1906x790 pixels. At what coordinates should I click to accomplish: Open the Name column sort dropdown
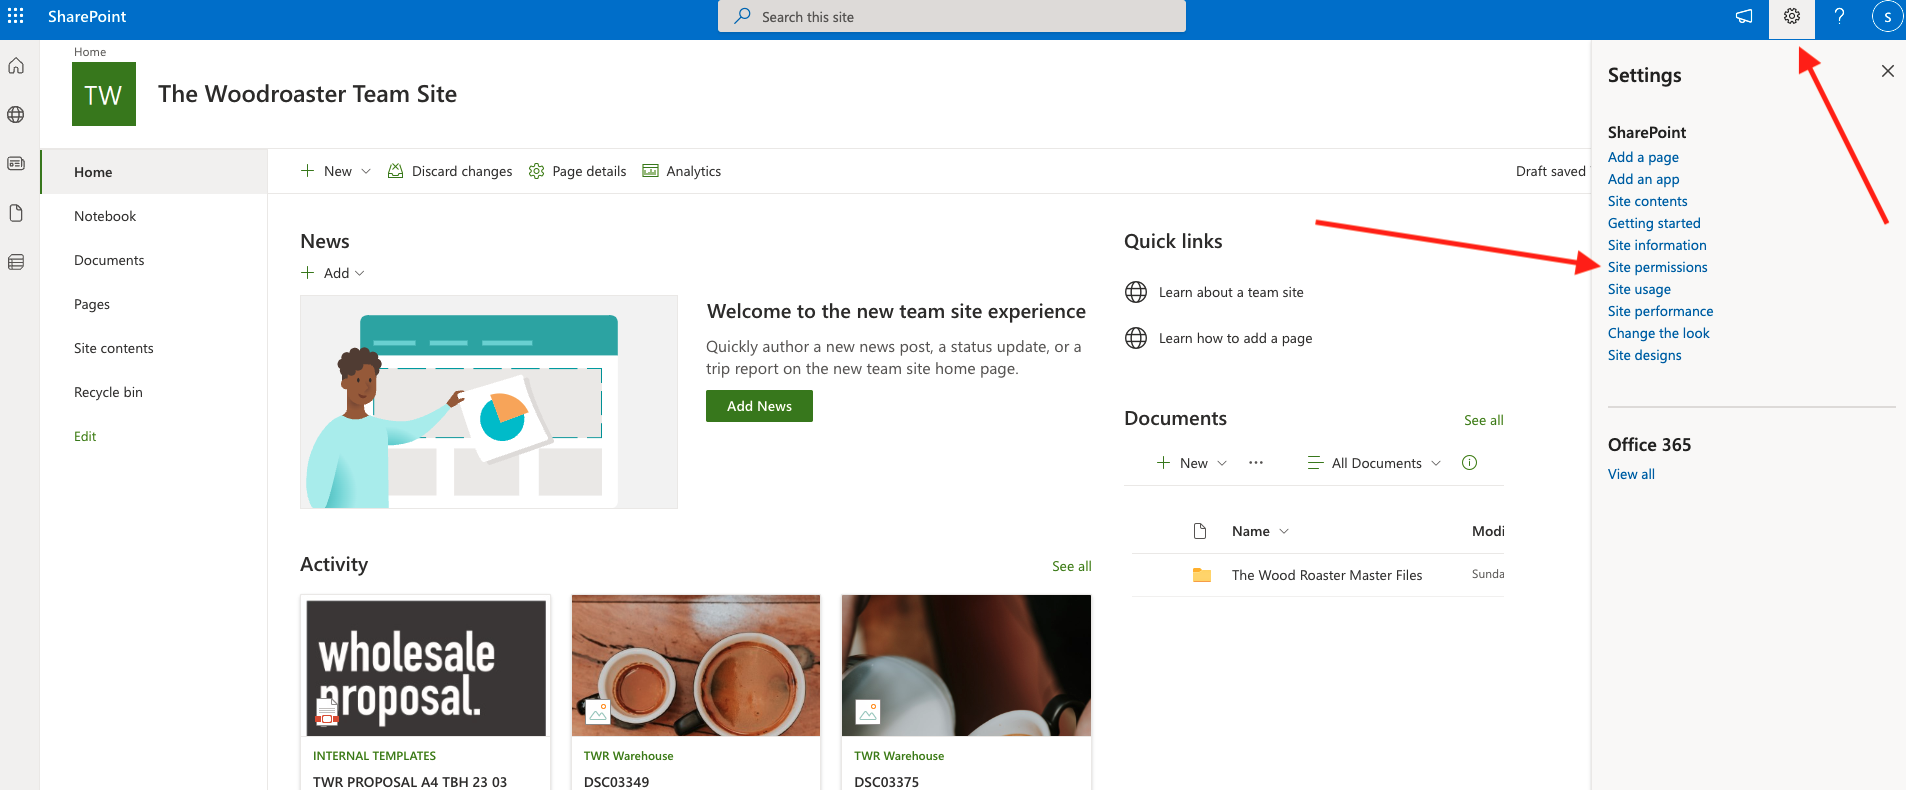[x=1284, y=531]
